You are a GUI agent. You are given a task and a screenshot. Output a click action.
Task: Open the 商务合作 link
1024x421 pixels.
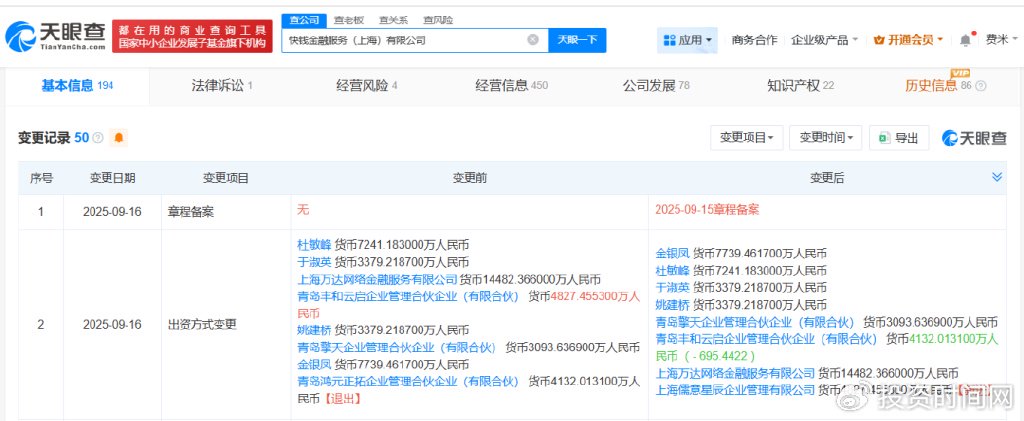tap(754, 40)
